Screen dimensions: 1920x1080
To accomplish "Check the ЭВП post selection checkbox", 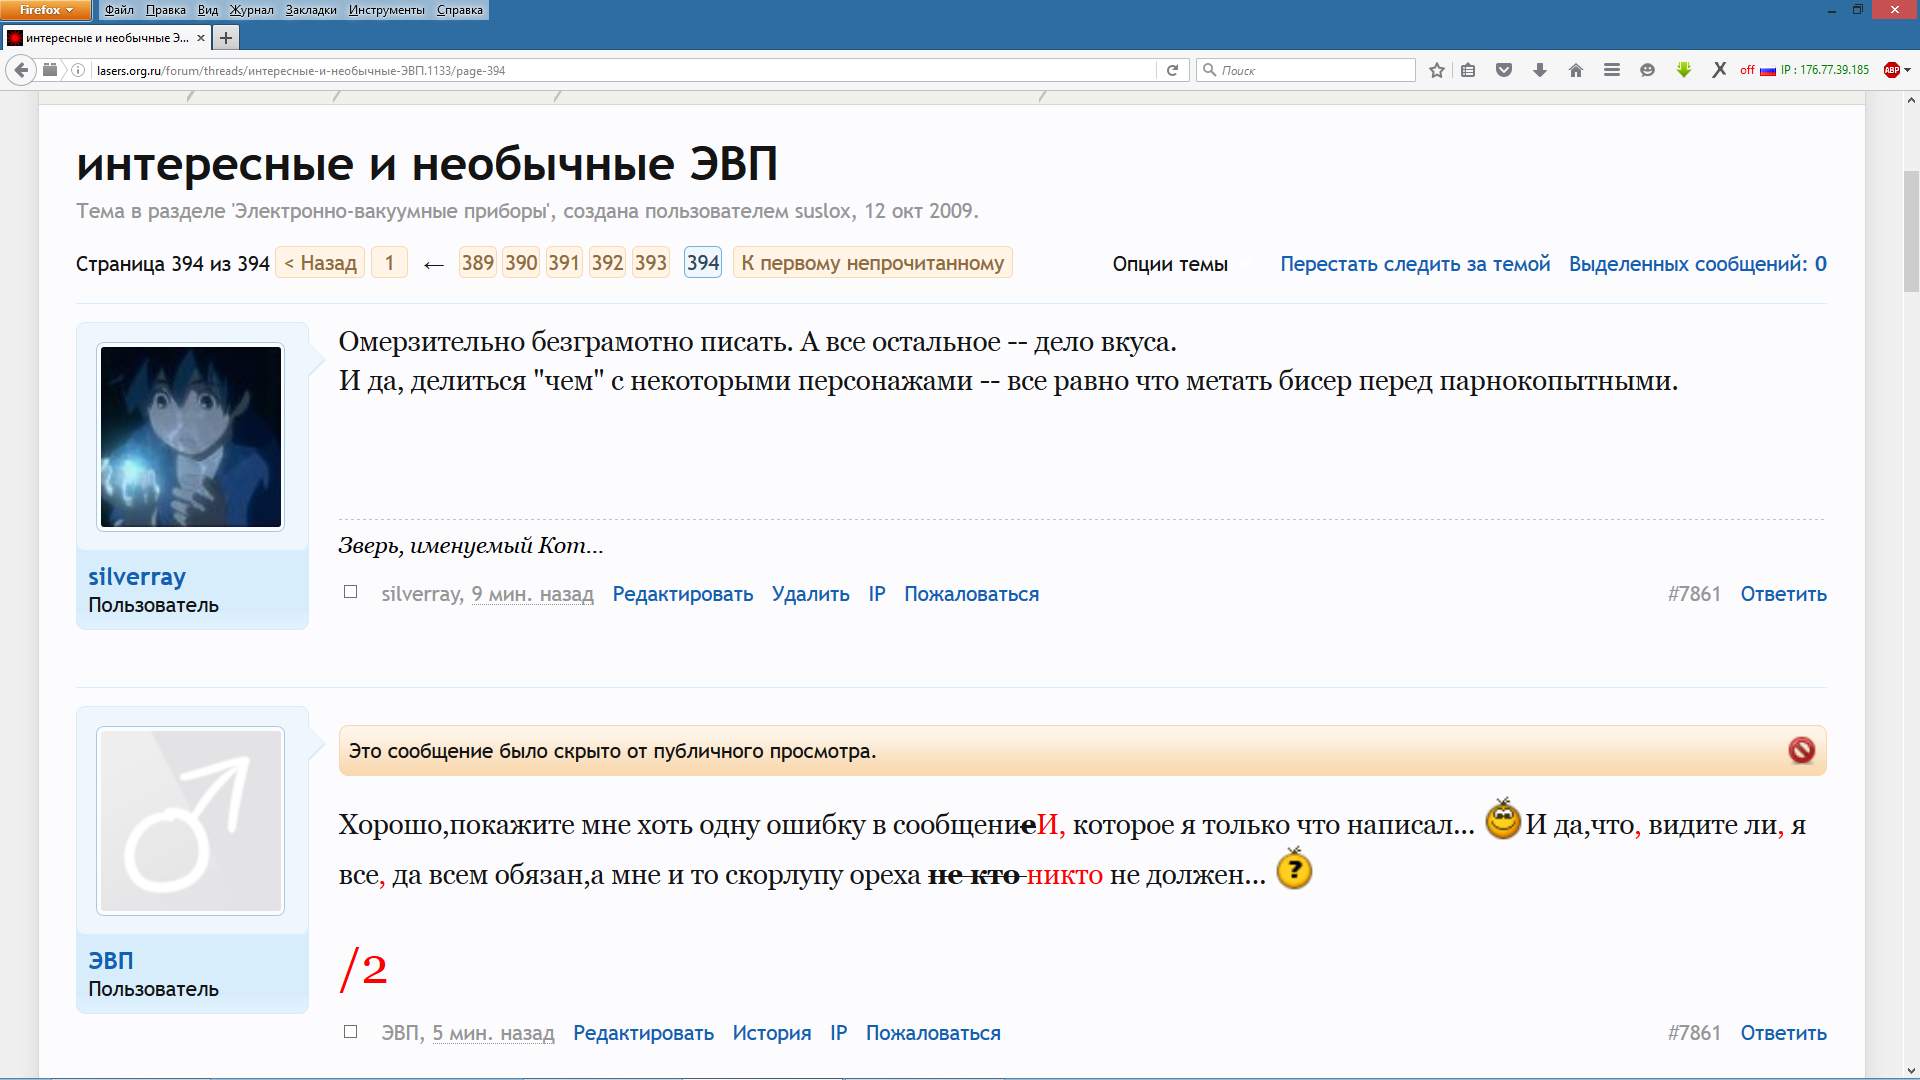I will pos(350,1031).
